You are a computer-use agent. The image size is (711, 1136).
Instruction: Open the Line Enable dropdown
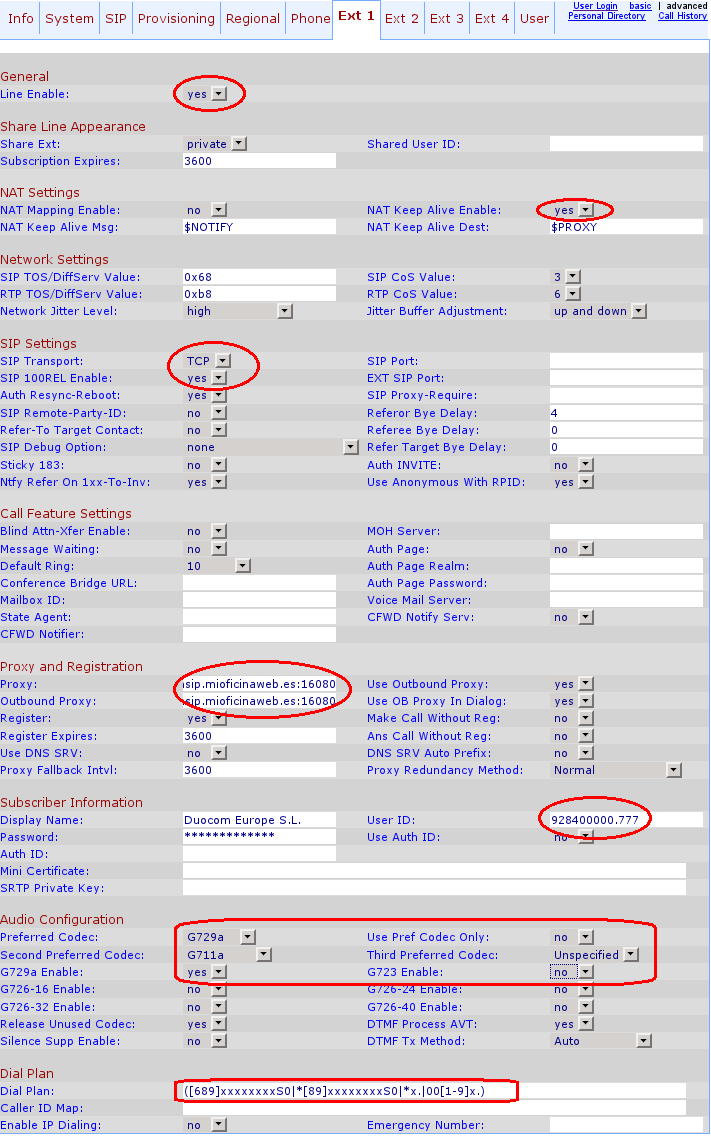[x=219, y=94]
